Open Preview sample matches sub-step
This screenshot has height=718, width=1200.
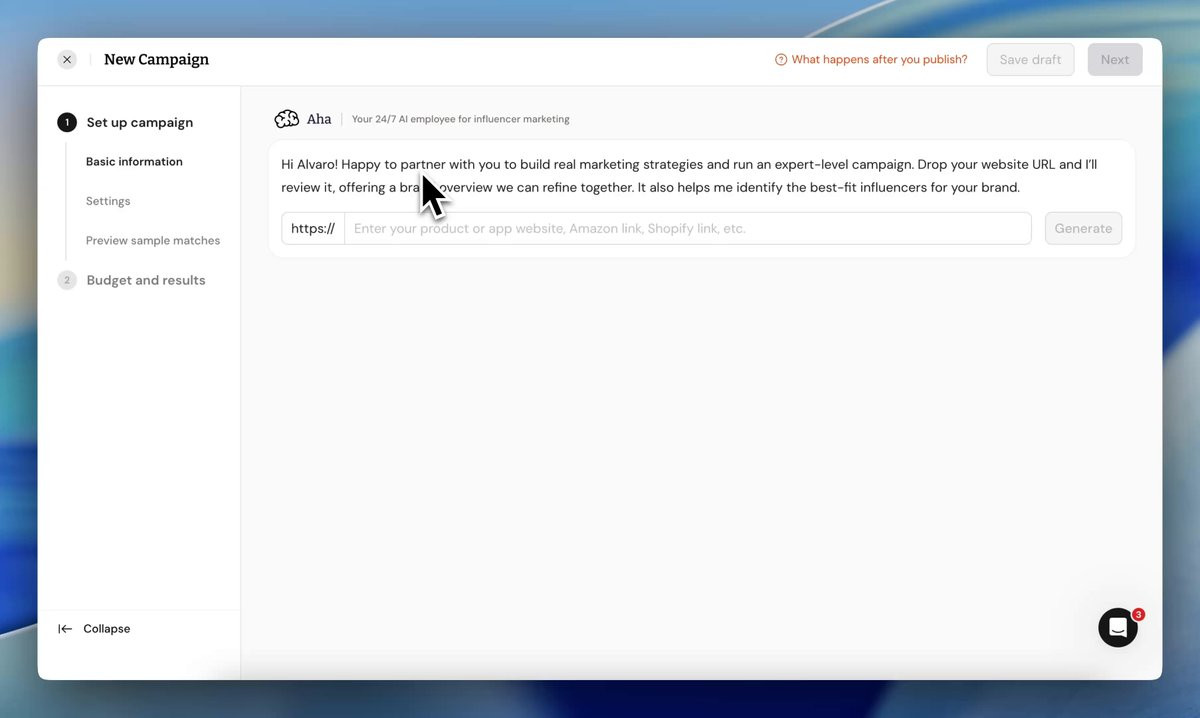(x=153, y=240)
